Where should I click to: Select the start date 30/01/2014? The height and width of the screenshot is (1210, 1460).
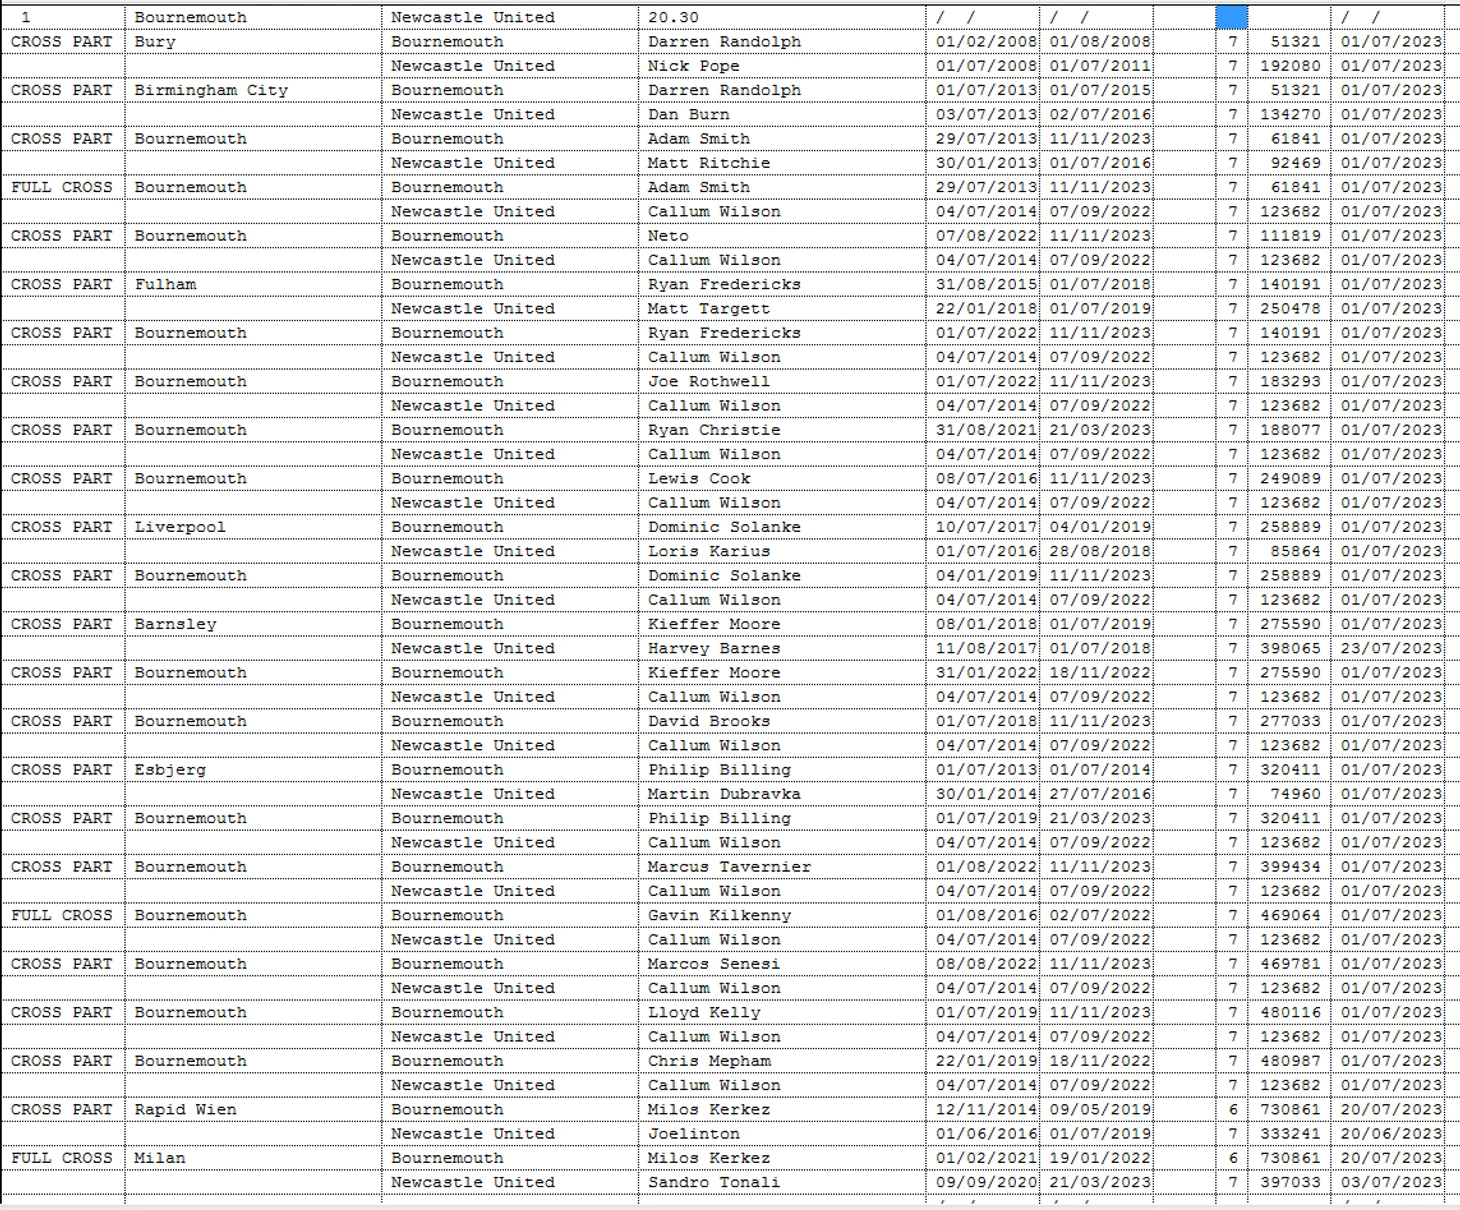(983, 794)
